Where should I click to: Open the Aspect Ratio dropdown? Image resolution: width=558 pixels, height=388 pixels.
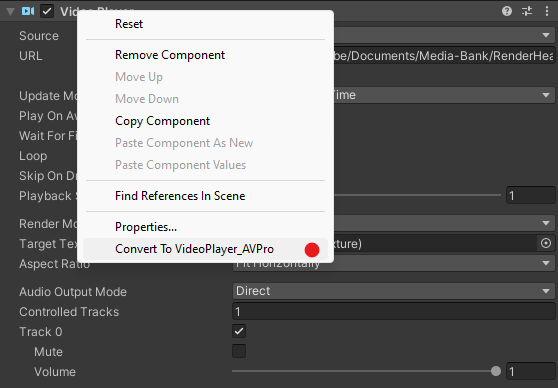tap(394, 264)
